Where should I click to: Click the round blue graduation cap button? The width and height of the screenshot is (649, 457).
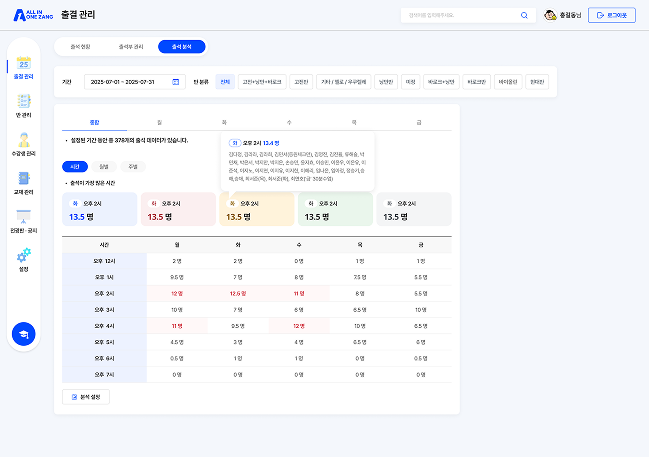(x=24, y=334)
